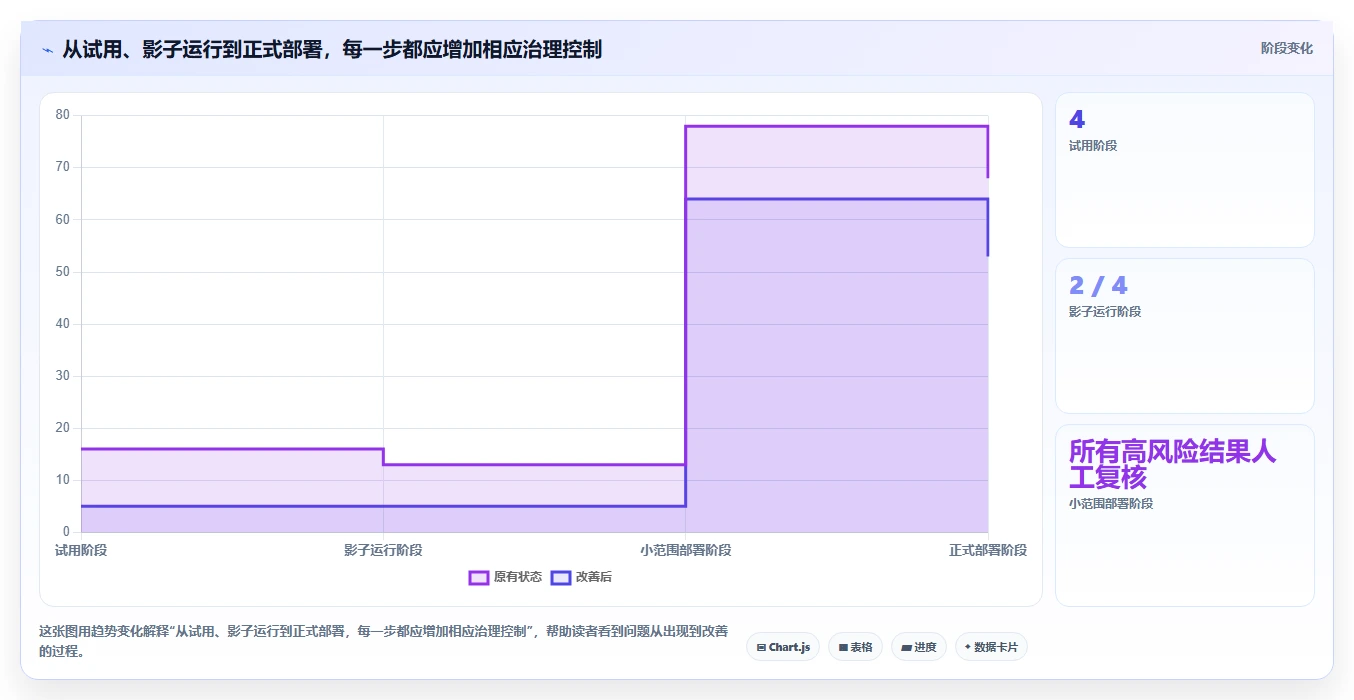The width and height of the screenshot is (1354, 700).
Task: Click the 影子运行阶段 x-axis label
Action: tap(383, 550)
